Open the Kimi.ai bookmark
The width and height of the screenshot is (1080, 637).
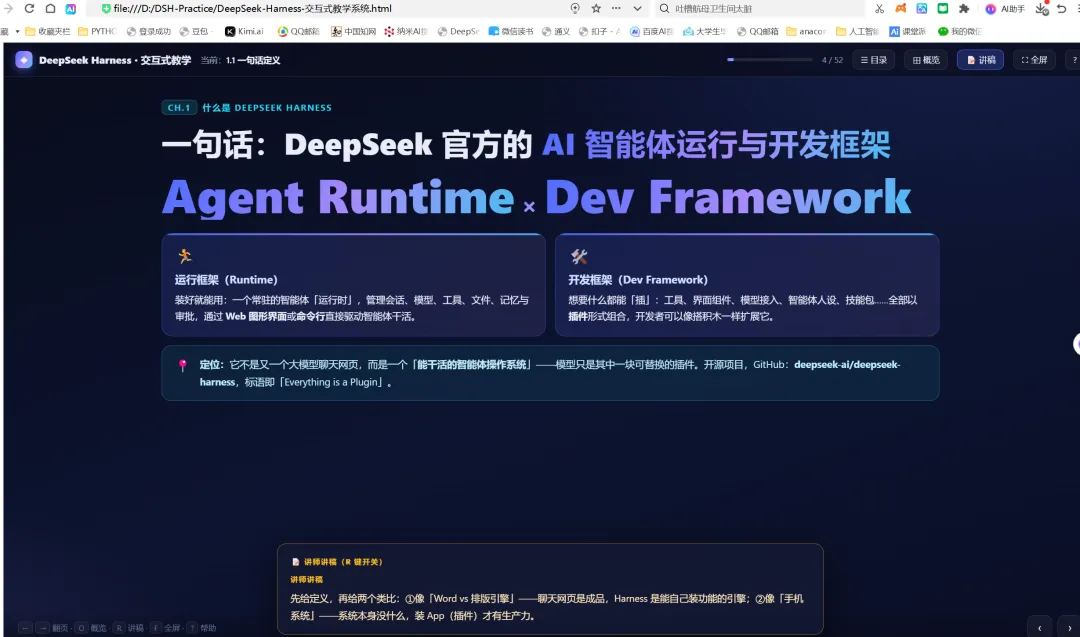click(x=245, y=31)
